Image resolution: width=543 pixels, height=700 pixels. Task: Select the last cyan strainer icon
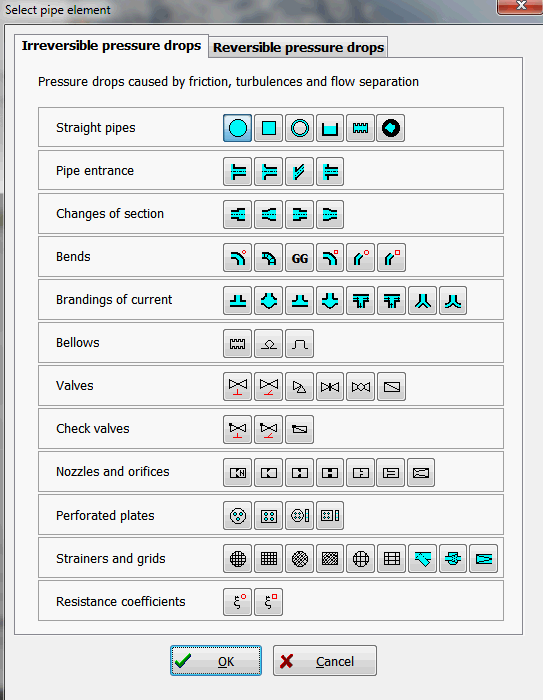484,558
